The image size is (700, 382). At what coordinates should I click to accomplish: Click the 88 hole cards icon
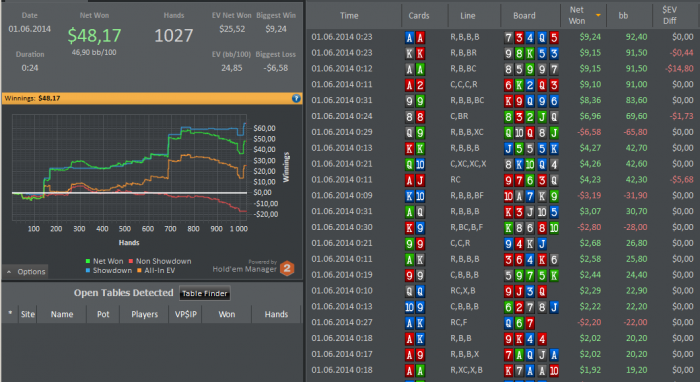(x=415, y=116)
